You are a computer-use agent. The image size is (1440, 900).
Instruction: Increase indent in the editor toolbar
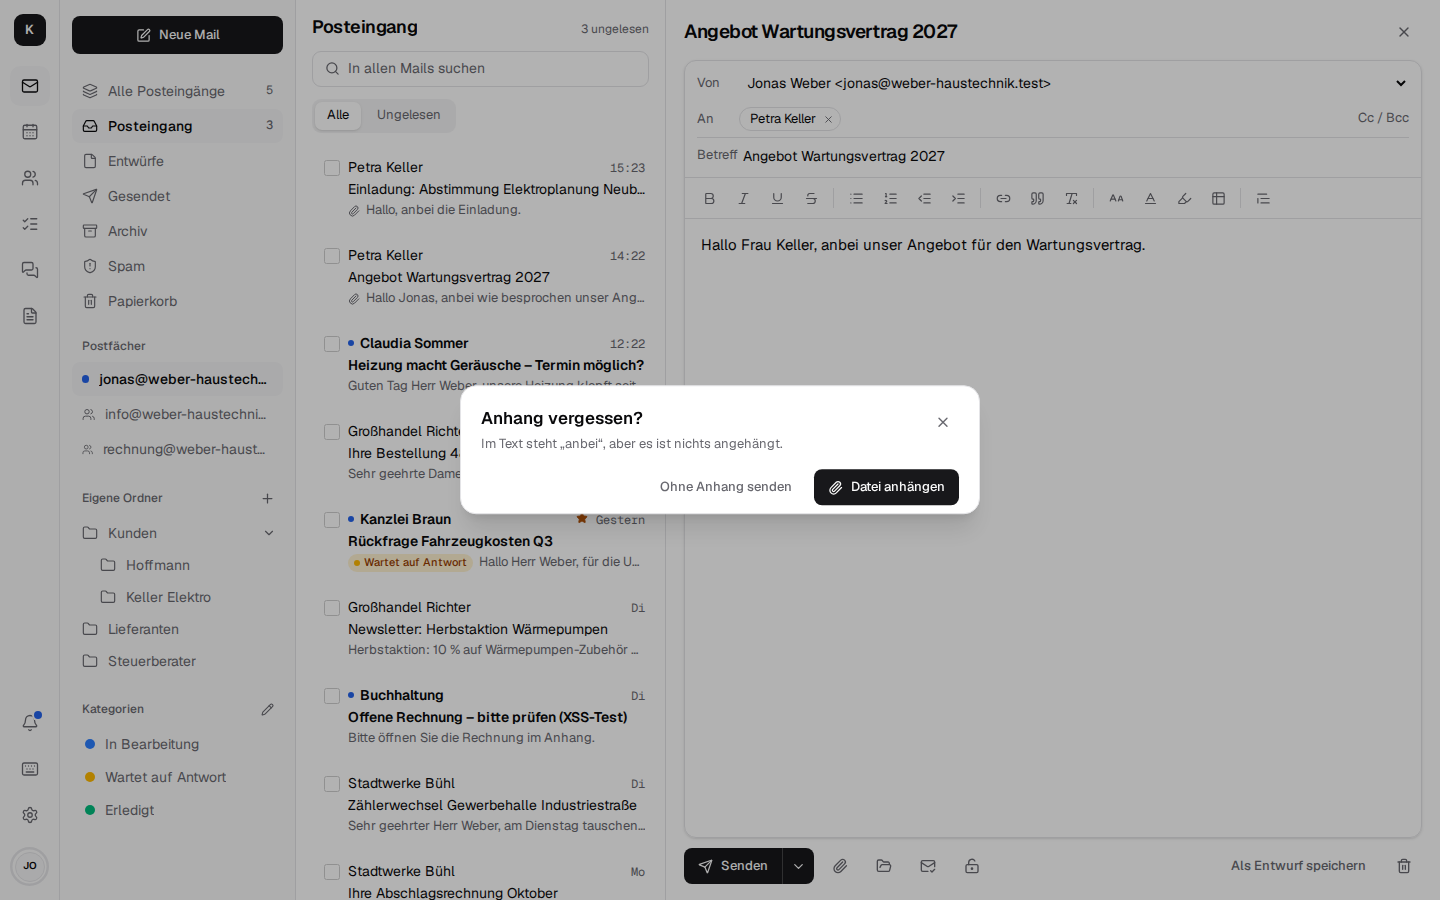(958, 198)
